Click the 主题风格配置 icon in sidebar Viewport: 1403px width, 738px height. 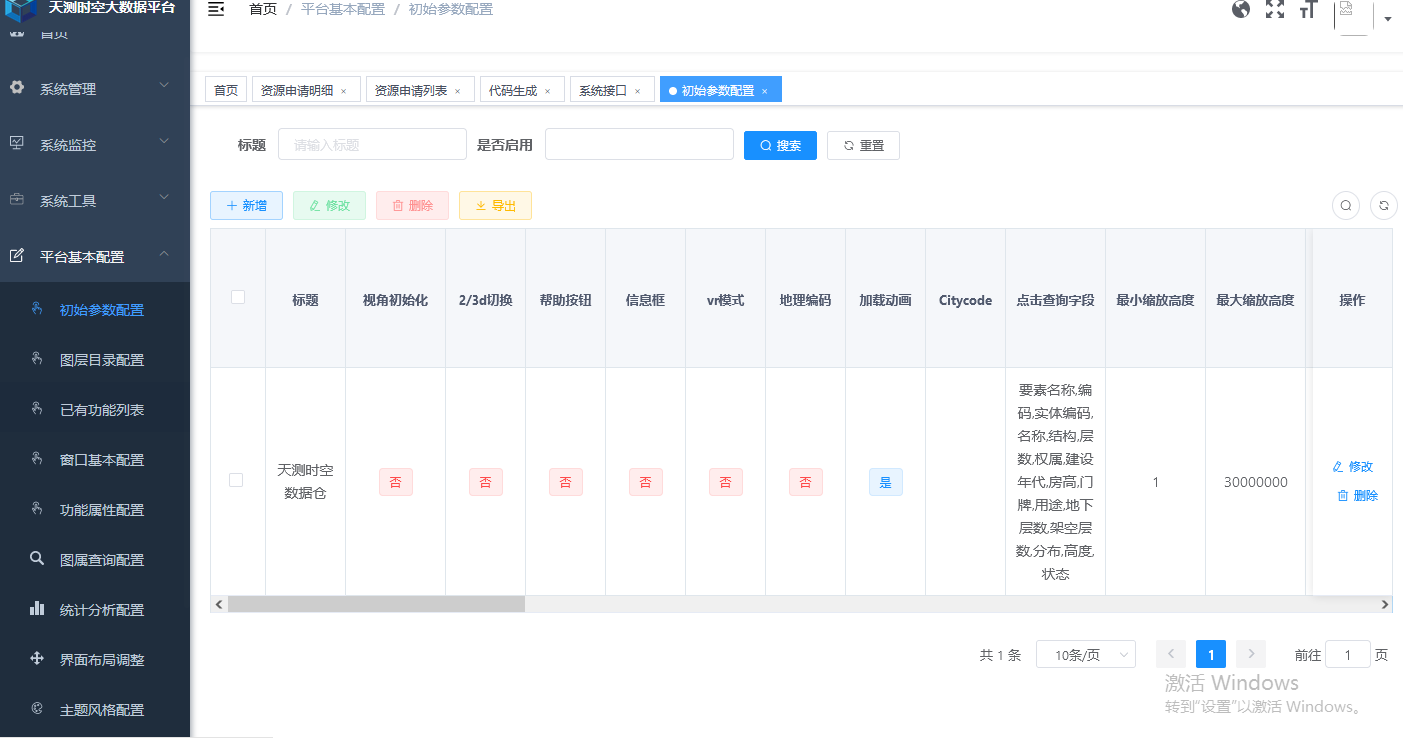[37, 709]
